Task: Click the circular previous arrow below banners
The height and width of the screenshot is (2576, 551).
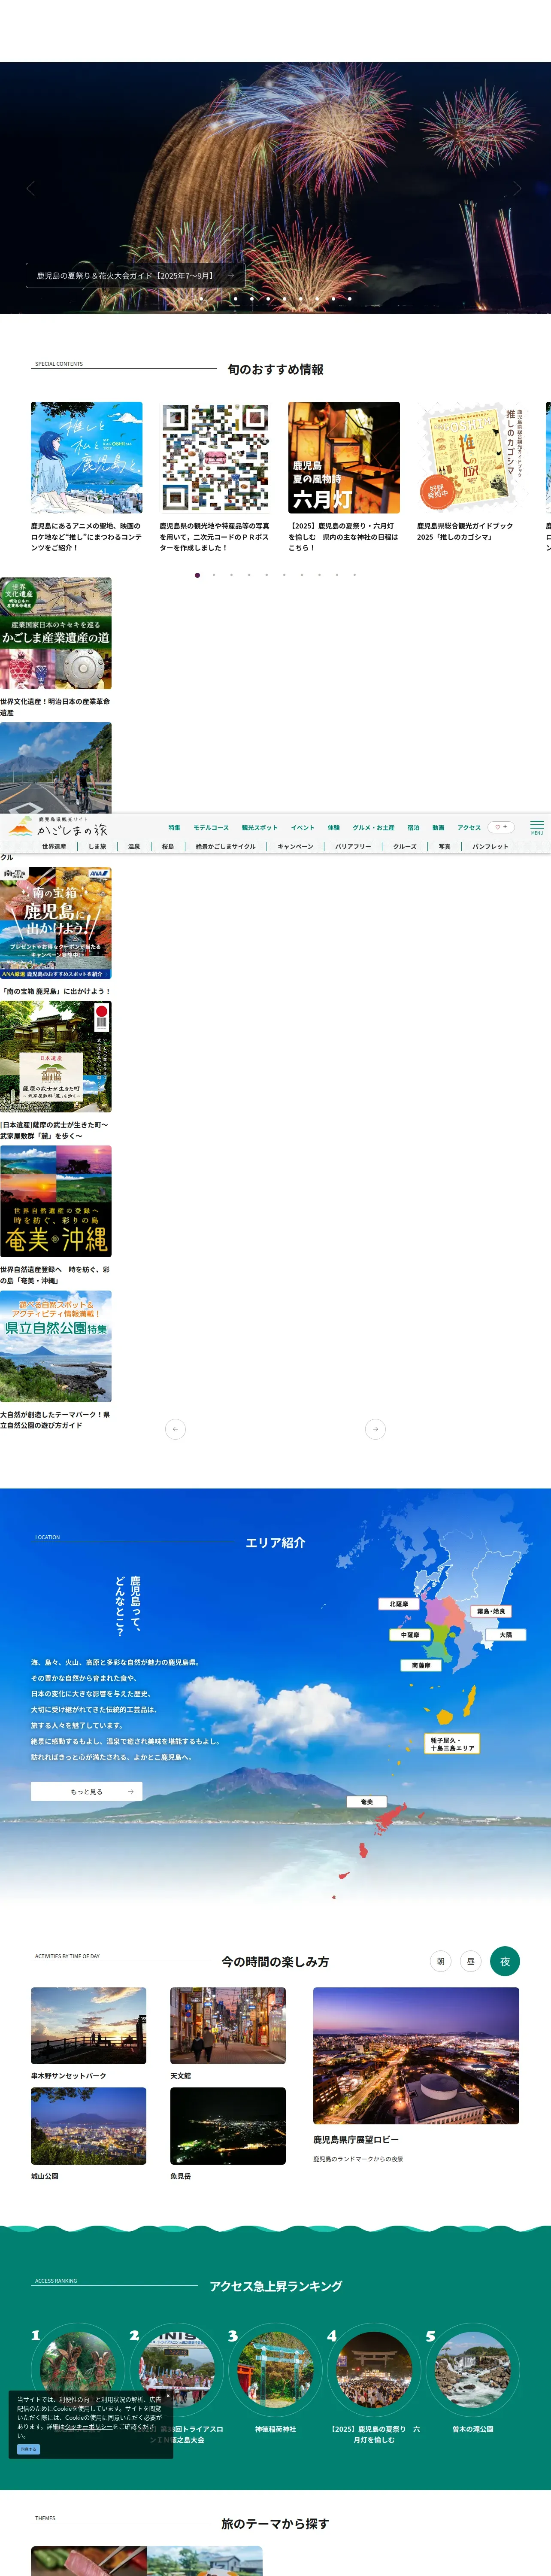Action: pos(176,1429)
